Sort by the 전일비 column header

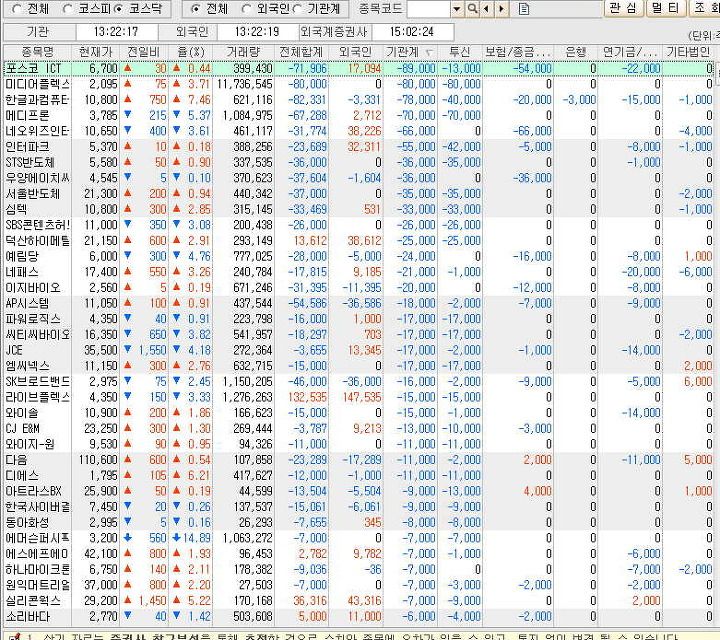coord(144,52)
